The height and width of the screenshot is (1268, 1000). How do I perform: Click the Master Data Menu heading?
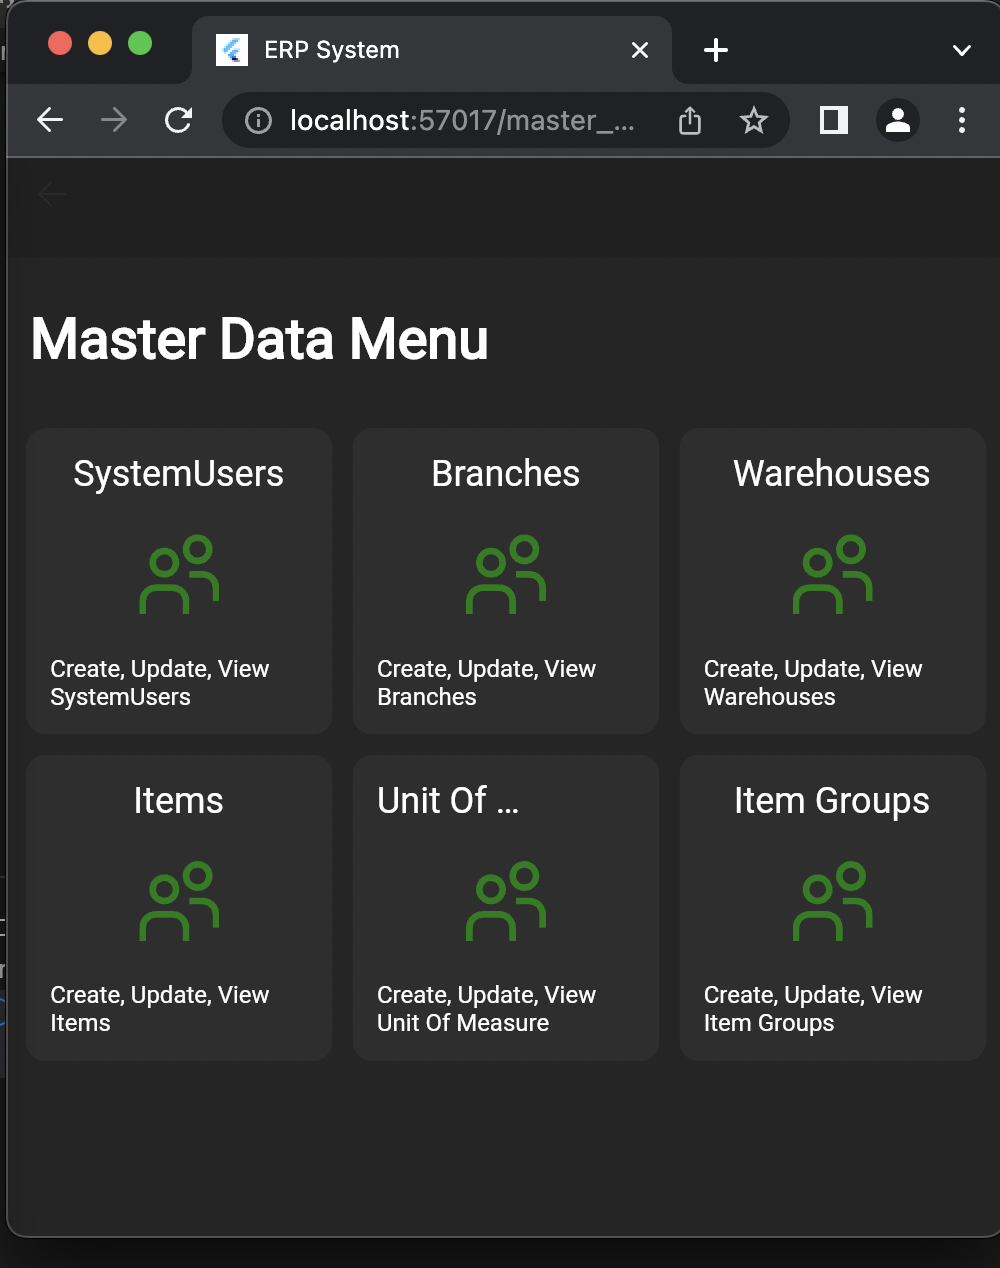tap(260, 339)
